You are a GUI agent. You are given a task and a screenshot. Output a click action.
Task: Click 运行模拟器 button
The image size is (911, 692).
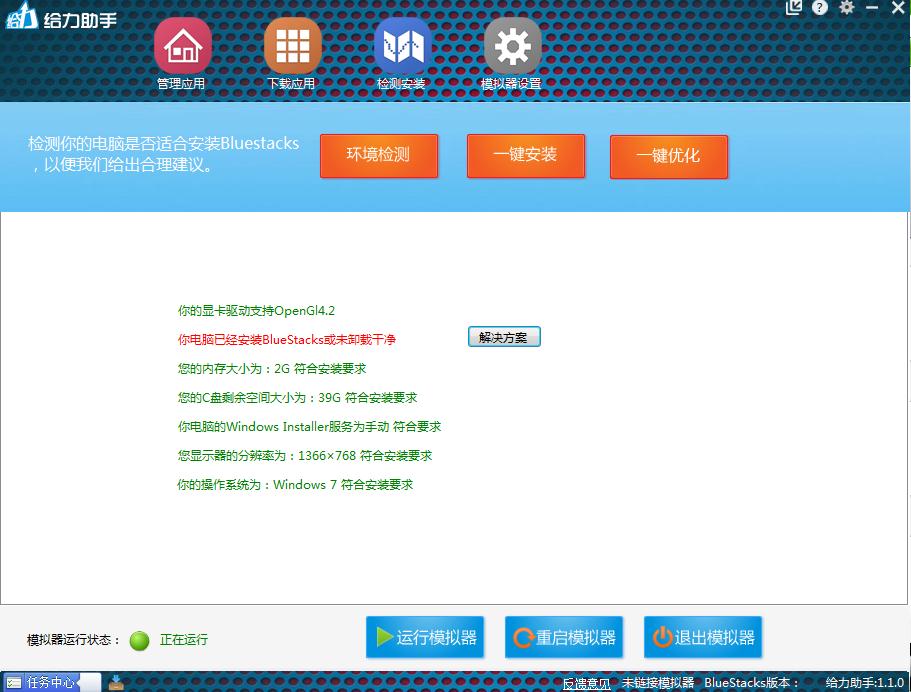[x=425, y=637]
